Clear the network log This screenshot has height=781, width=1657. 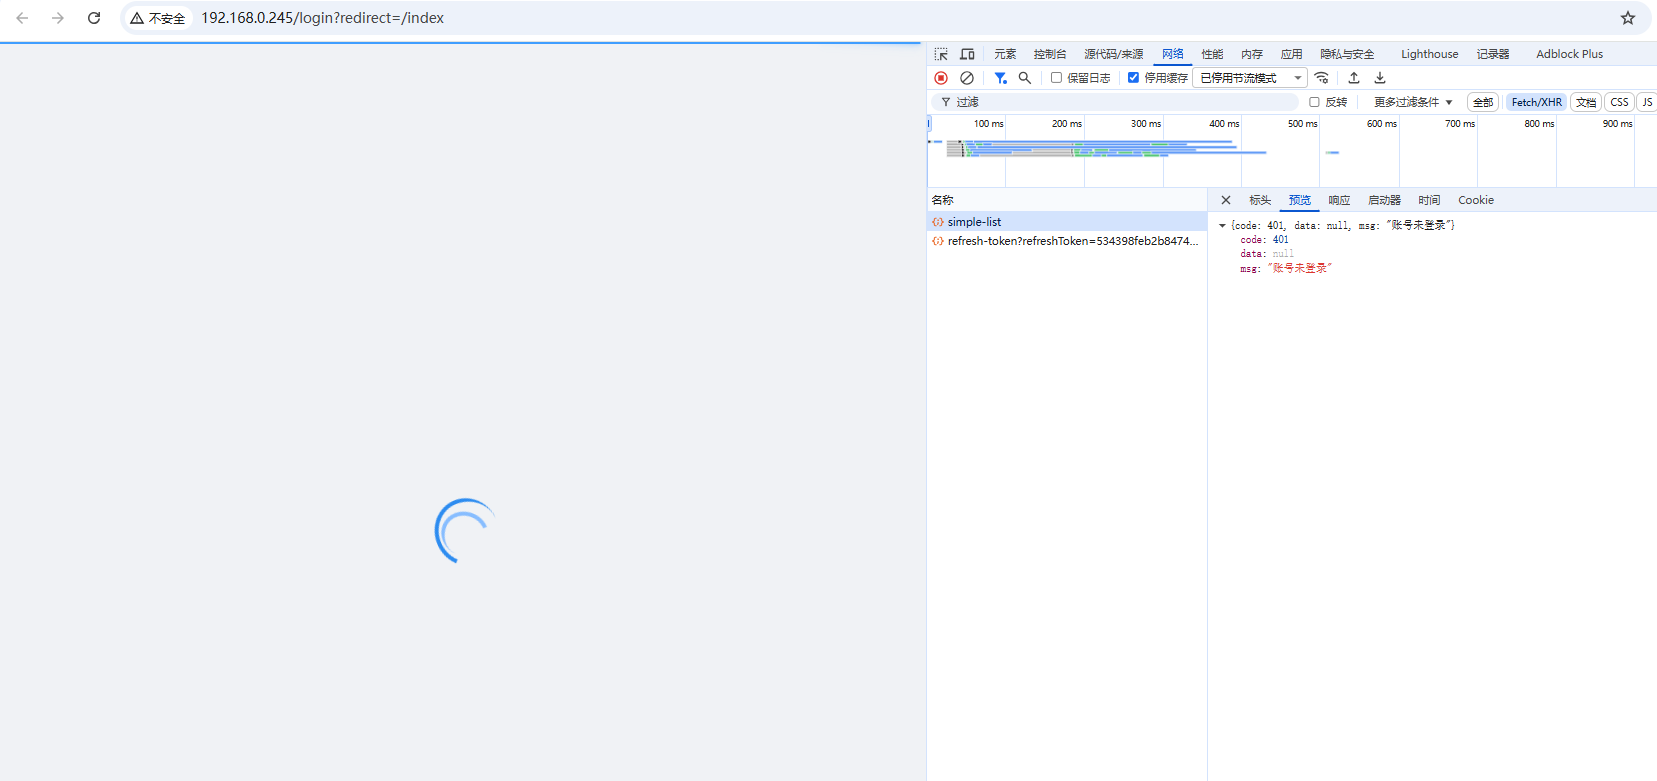(967, 78)
